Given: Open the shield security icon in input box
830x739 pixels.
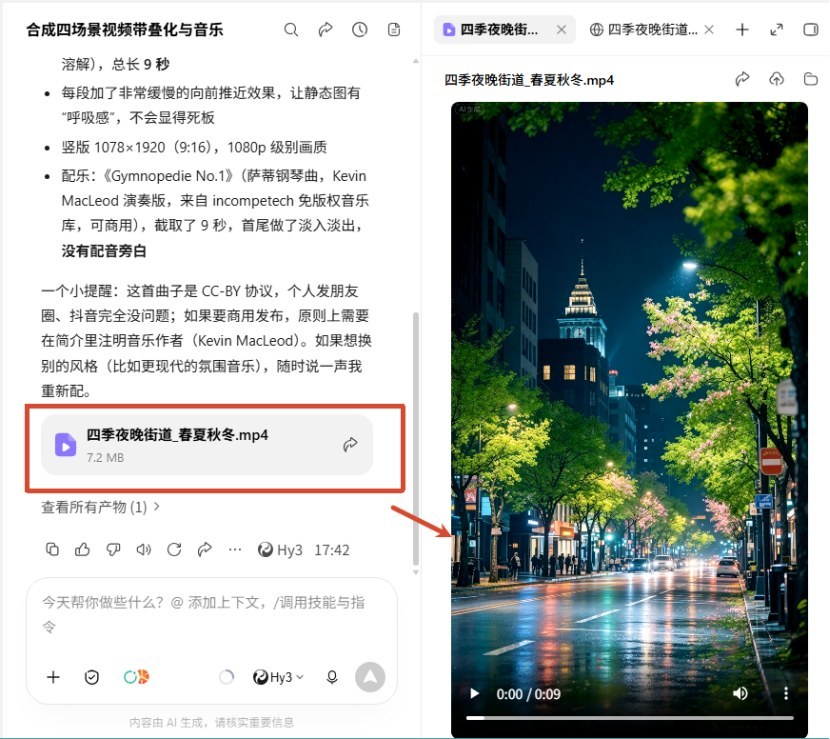Looking at the screenshot, I should click(92, 677).
